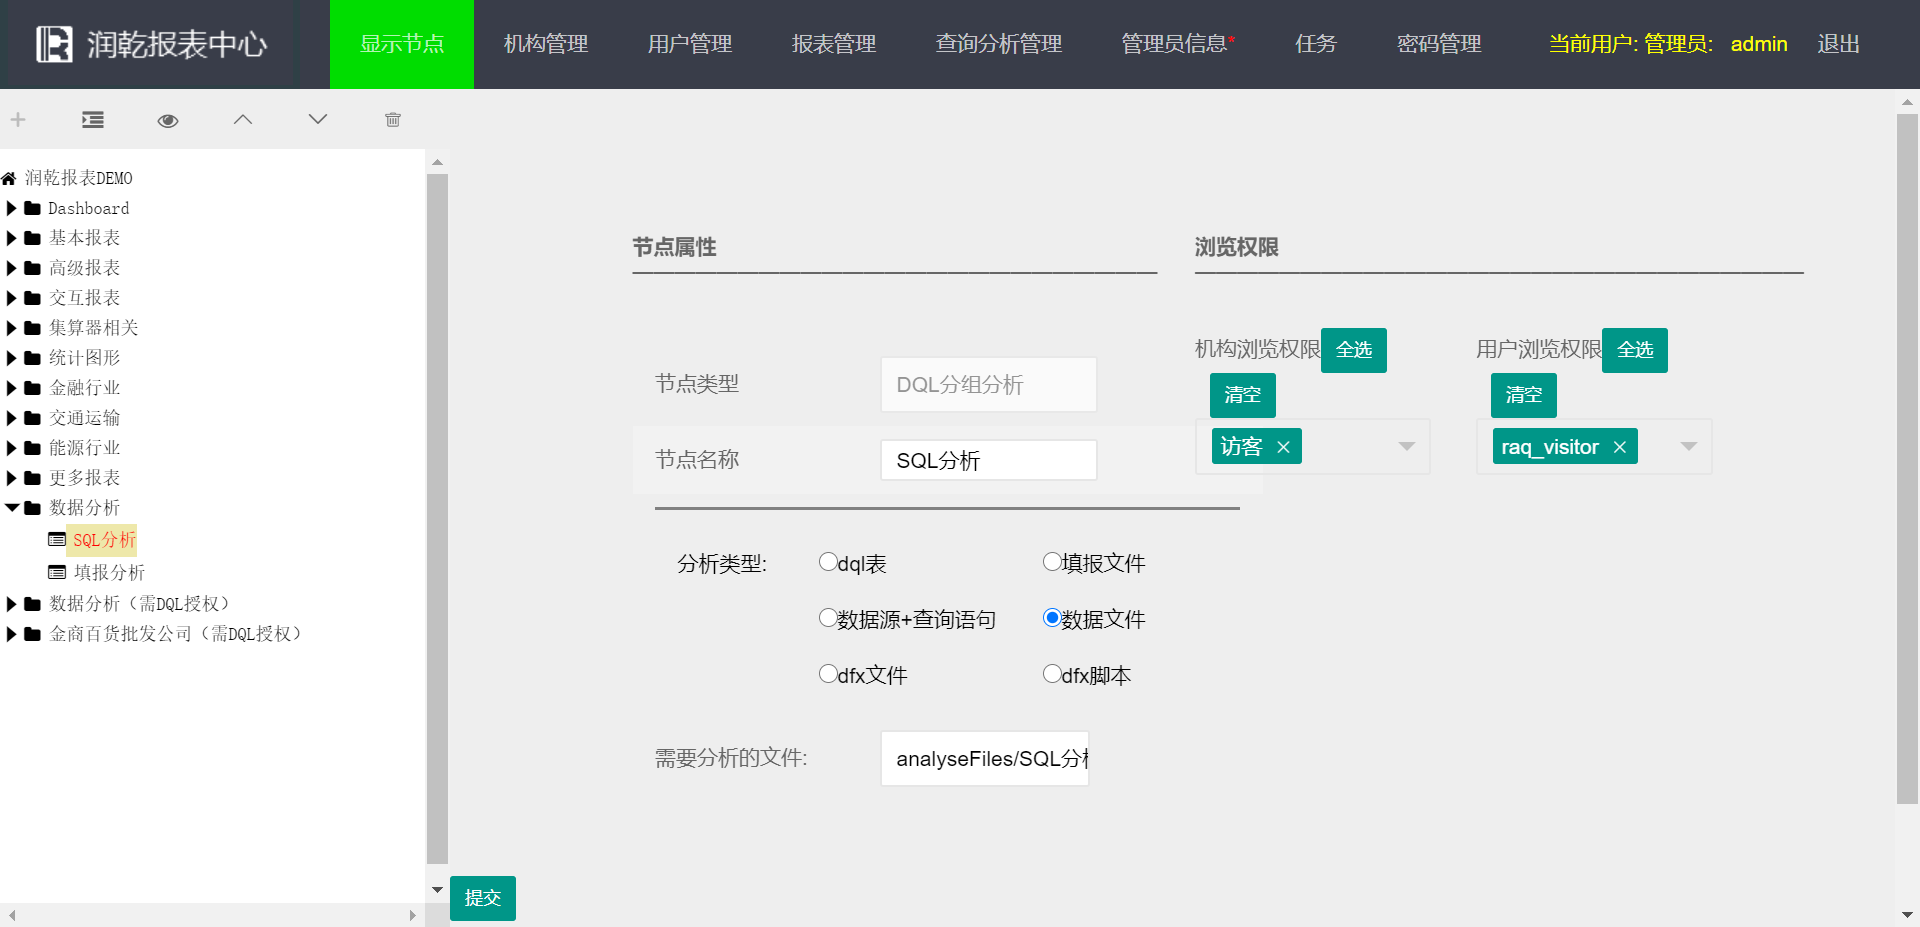Expand the Dashboard folder in tree
1920x927 pixels.
[x=12, y=209]
